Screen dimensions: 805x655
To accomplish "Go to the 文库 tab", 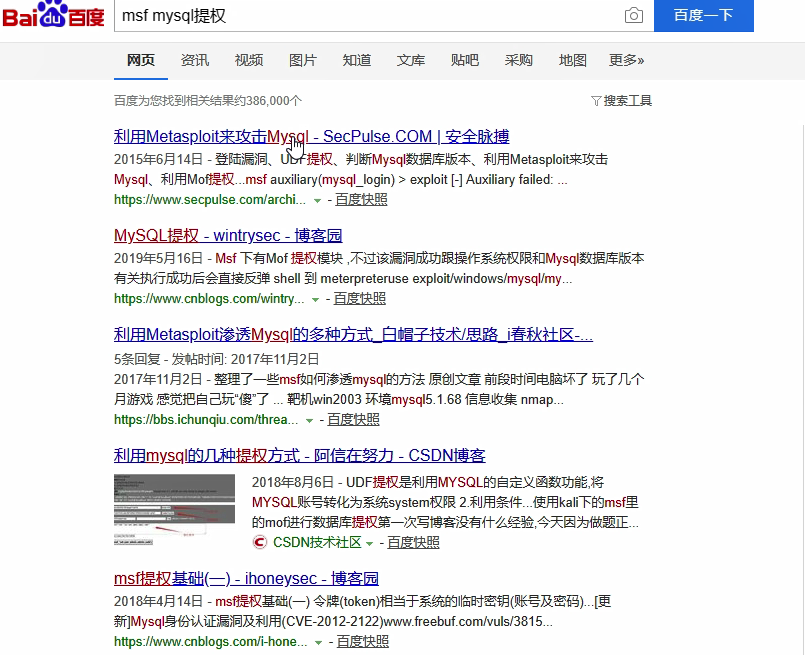I will 410,61.
